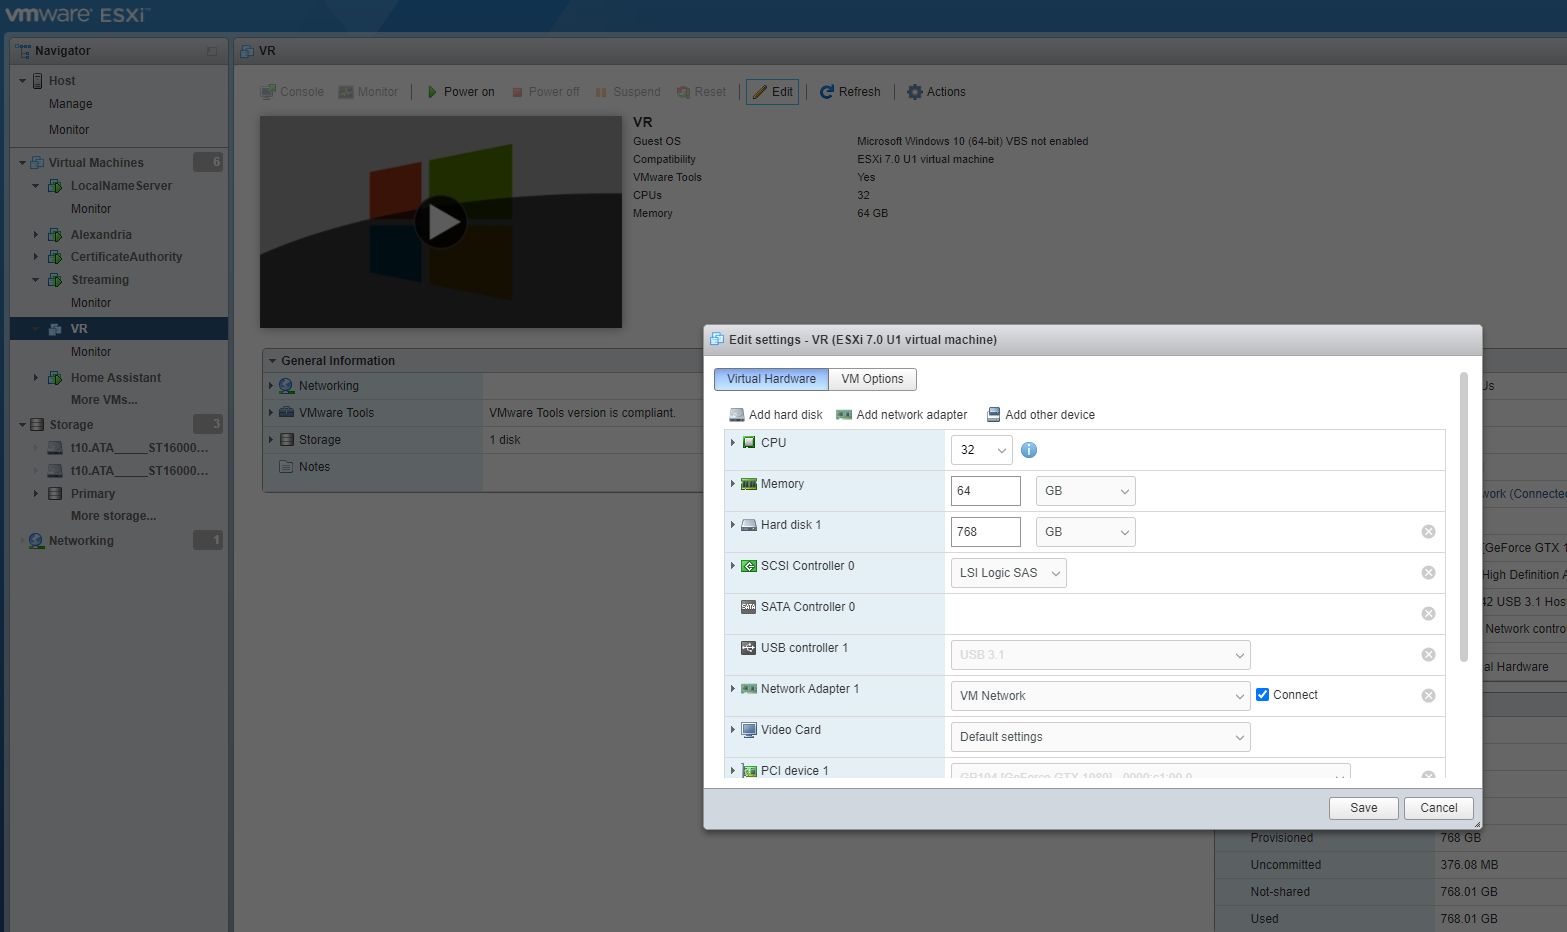Expand the Memory hardware row

[733, 484]
